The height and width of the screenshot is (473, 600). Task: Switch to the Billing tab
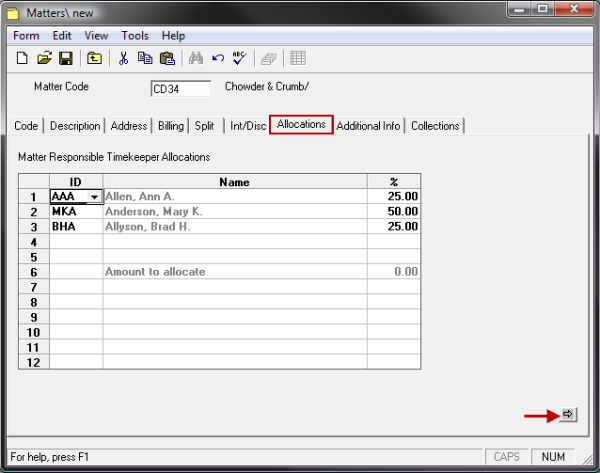[170, 126]
